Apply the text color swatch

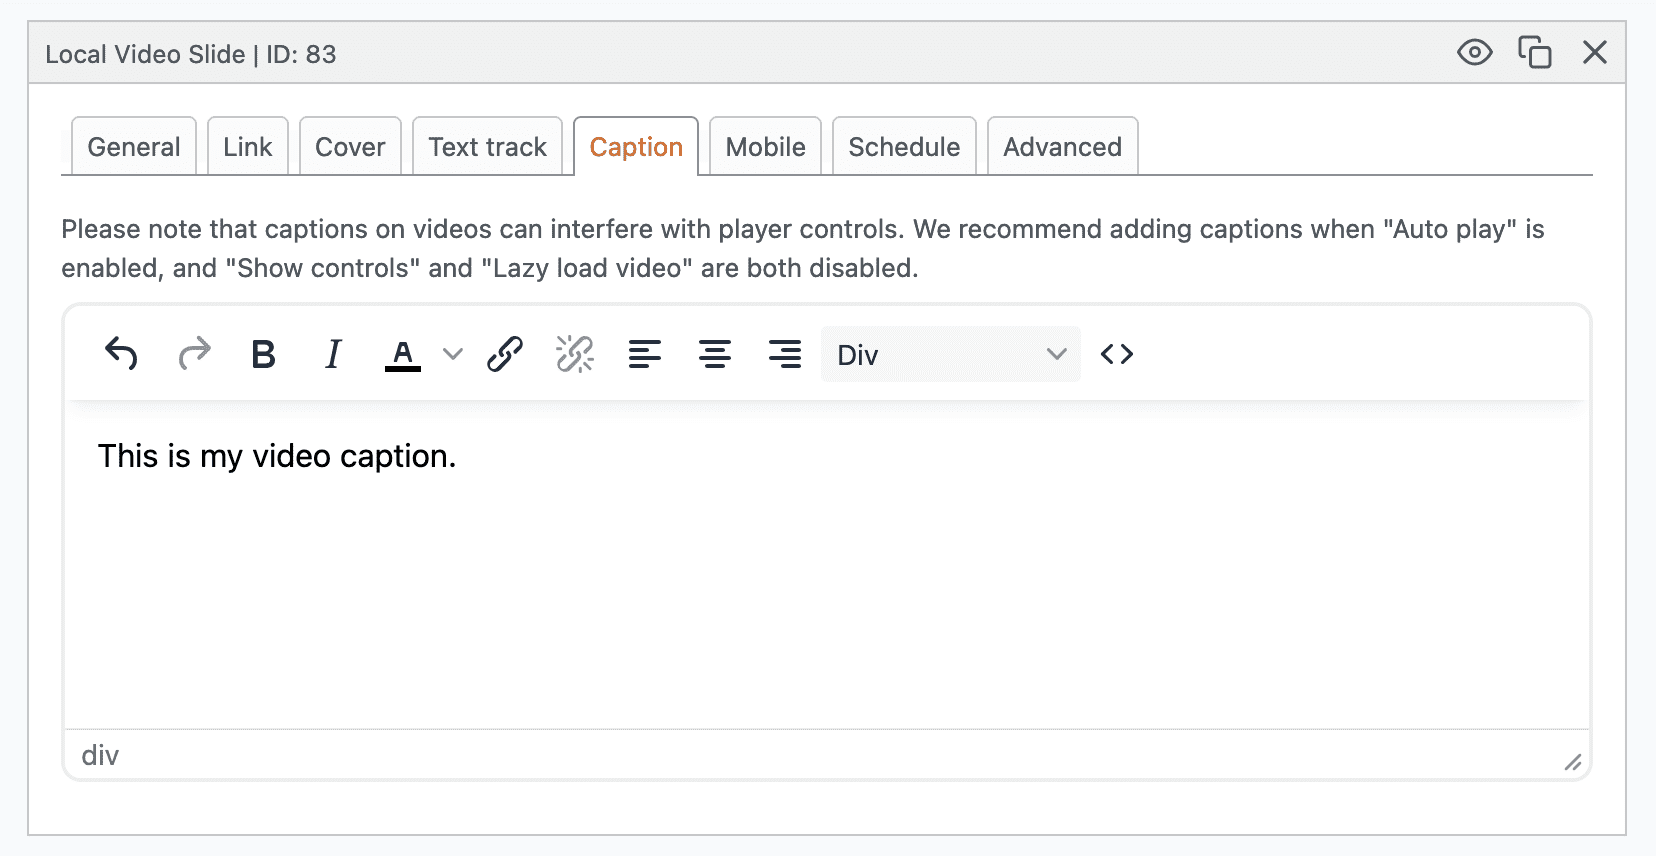(x=403, y=354)
